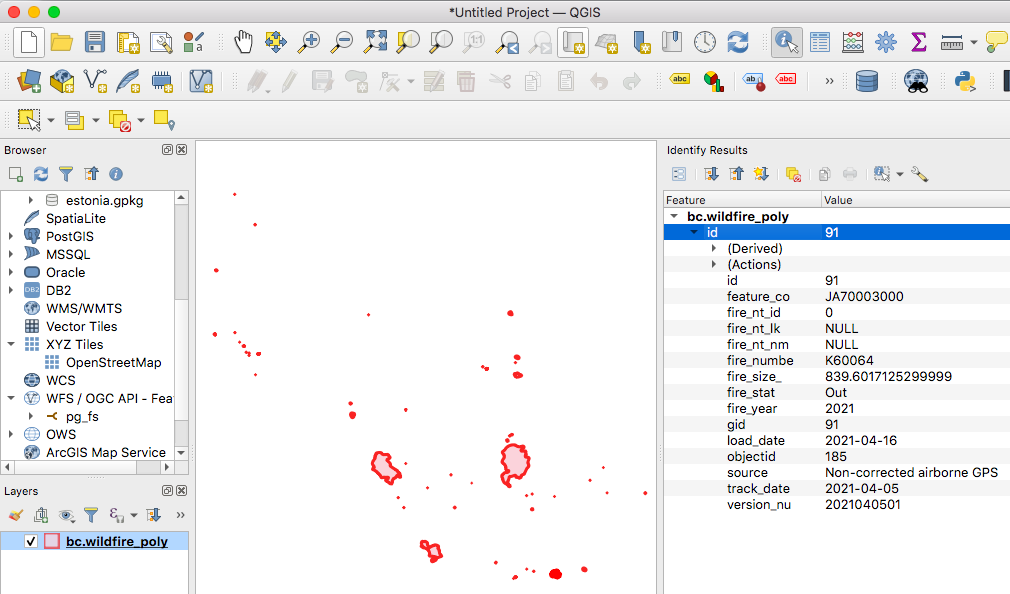Save the project with the floppy icon
The height and width of the screenshot is (594, 1010).
coord(95,43)
